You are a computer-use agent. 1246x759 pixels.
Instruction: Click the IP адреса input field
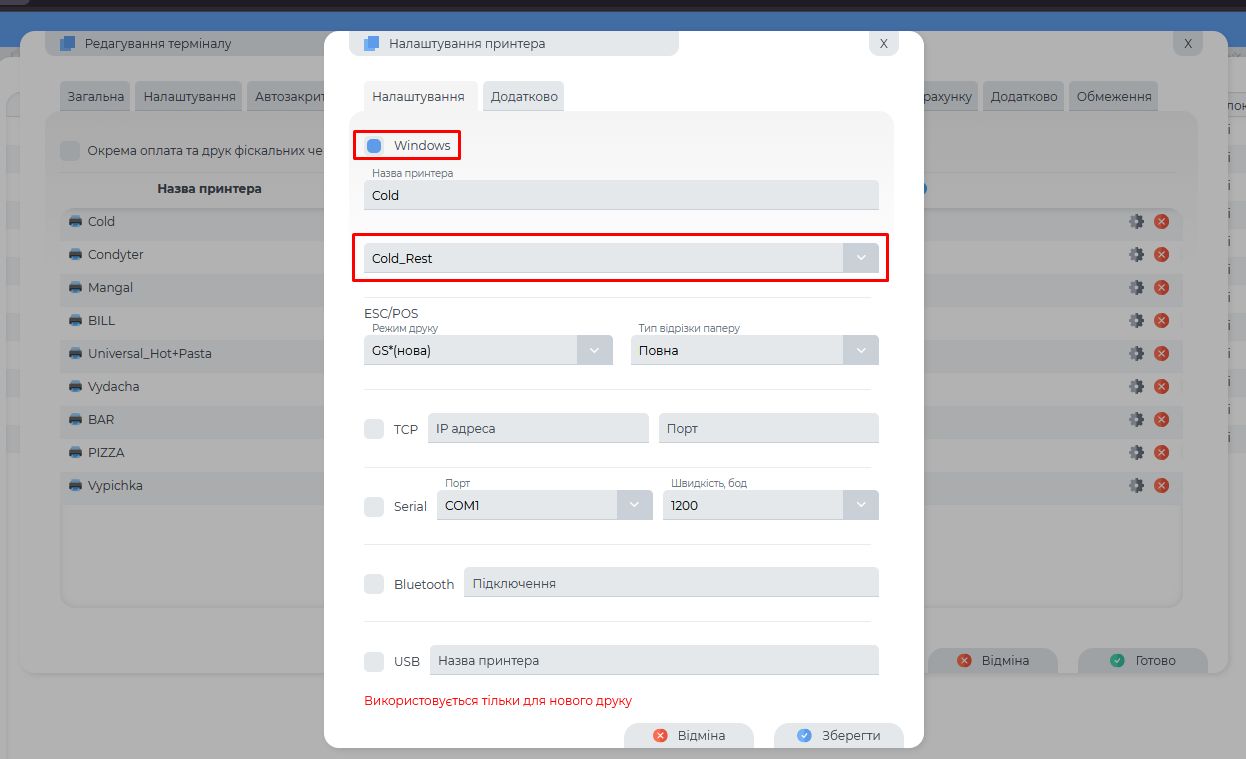[538, 429]
